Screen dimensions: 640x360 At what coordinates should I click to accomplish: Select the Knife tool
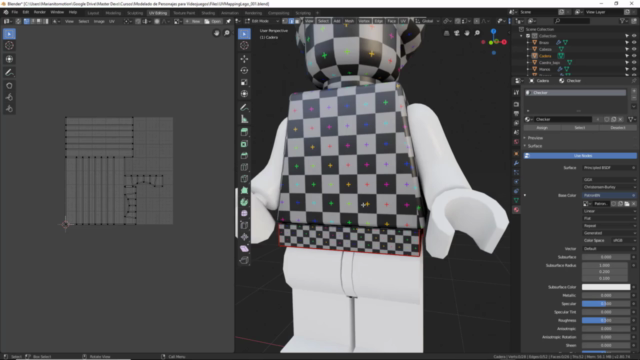pos(244,179)
